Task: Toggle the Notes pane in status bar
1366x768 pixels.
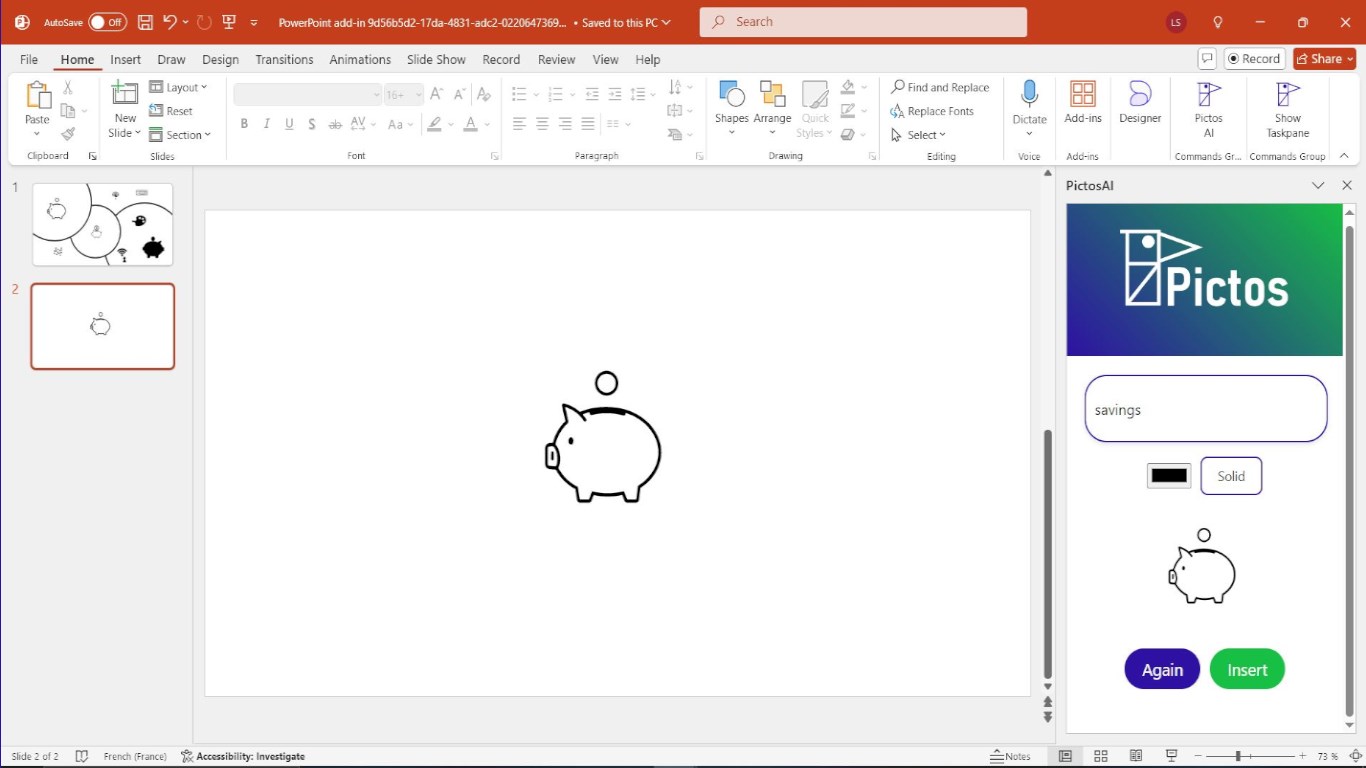Action: (x=1010, y=756)
